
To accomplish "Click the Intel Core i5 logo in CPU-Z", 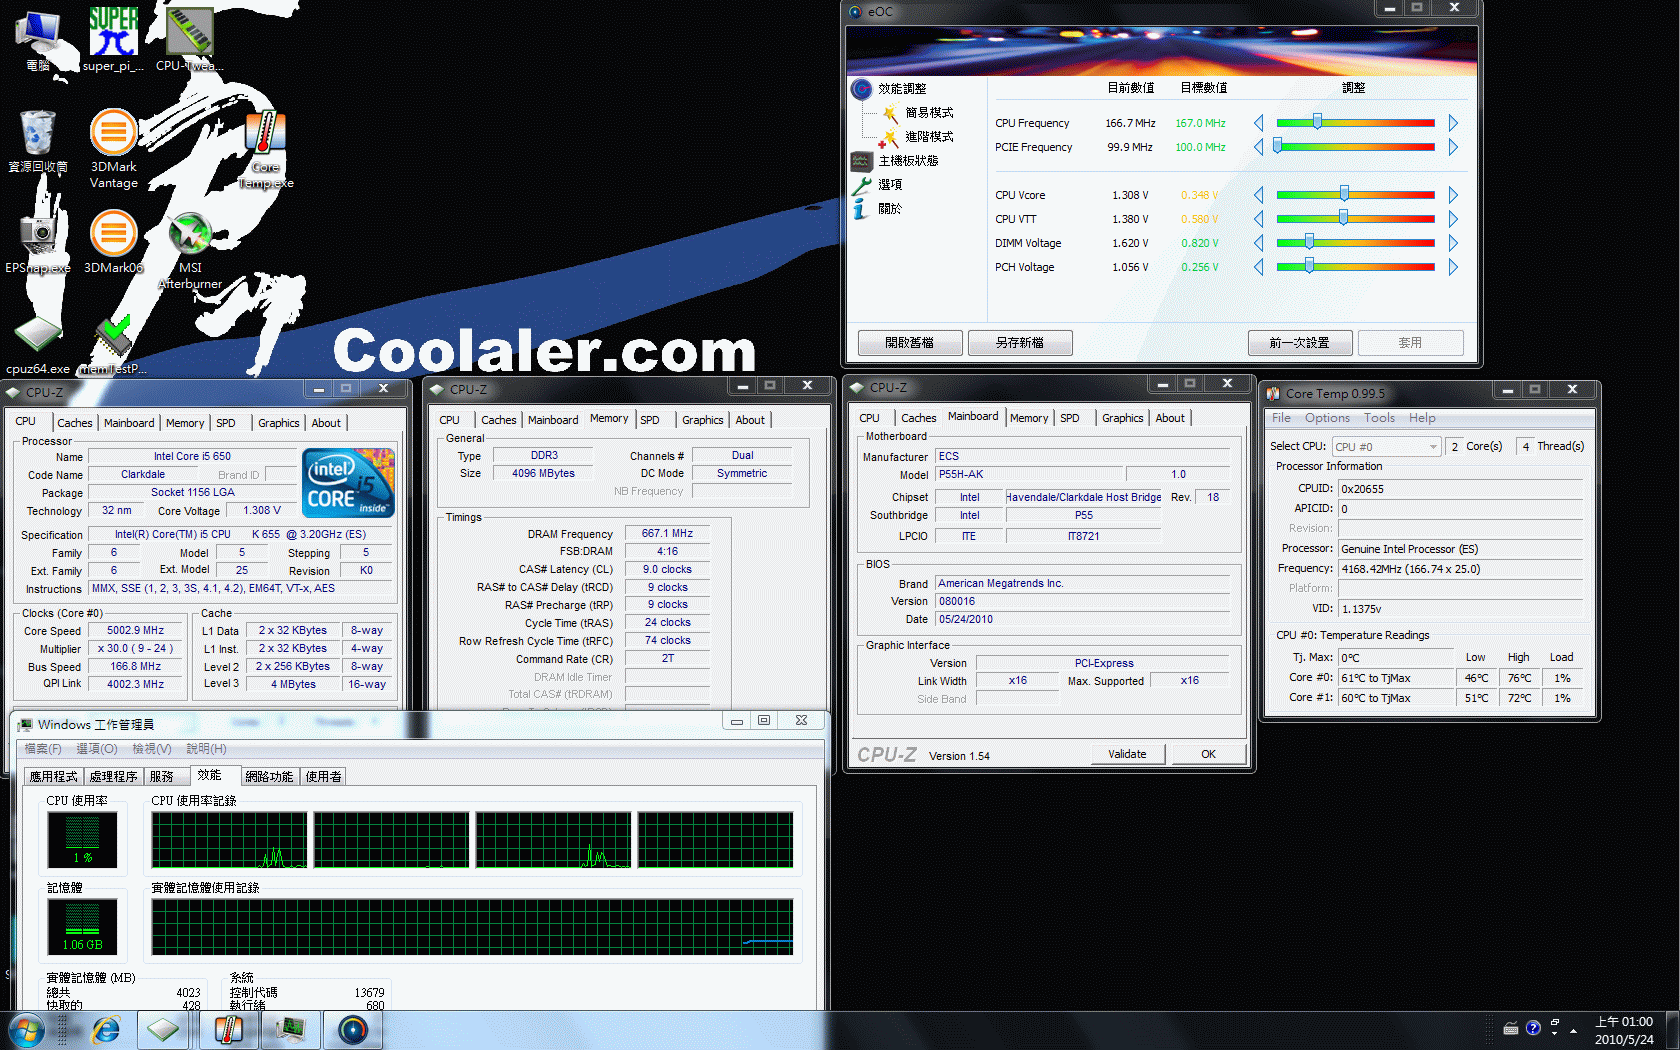I will tap(349, 483).
